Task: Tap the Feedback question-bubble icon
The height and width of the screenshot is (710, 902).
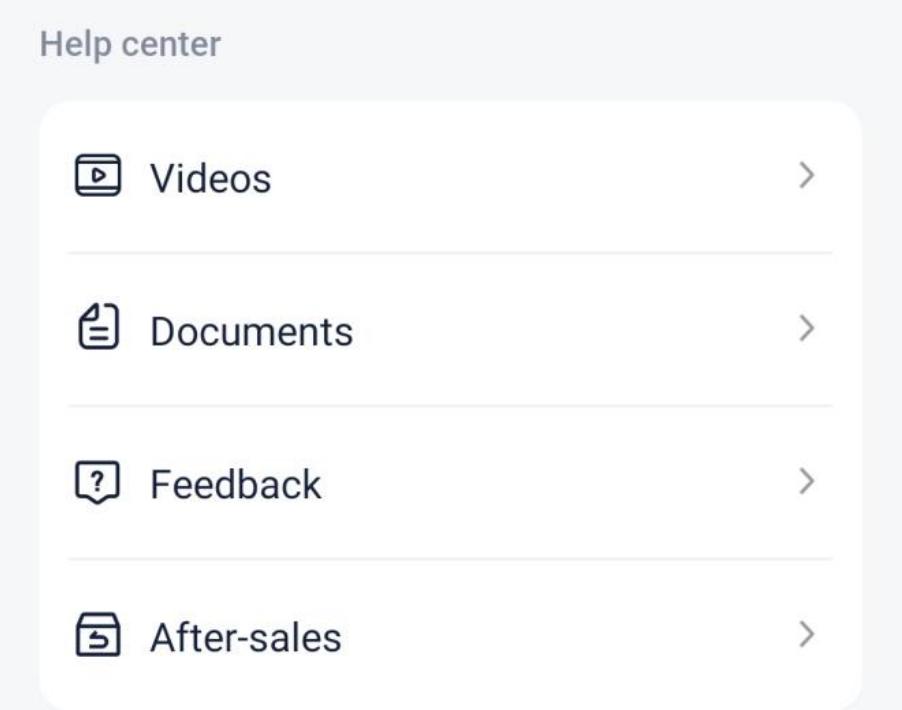Action: (x=98, y=482)
